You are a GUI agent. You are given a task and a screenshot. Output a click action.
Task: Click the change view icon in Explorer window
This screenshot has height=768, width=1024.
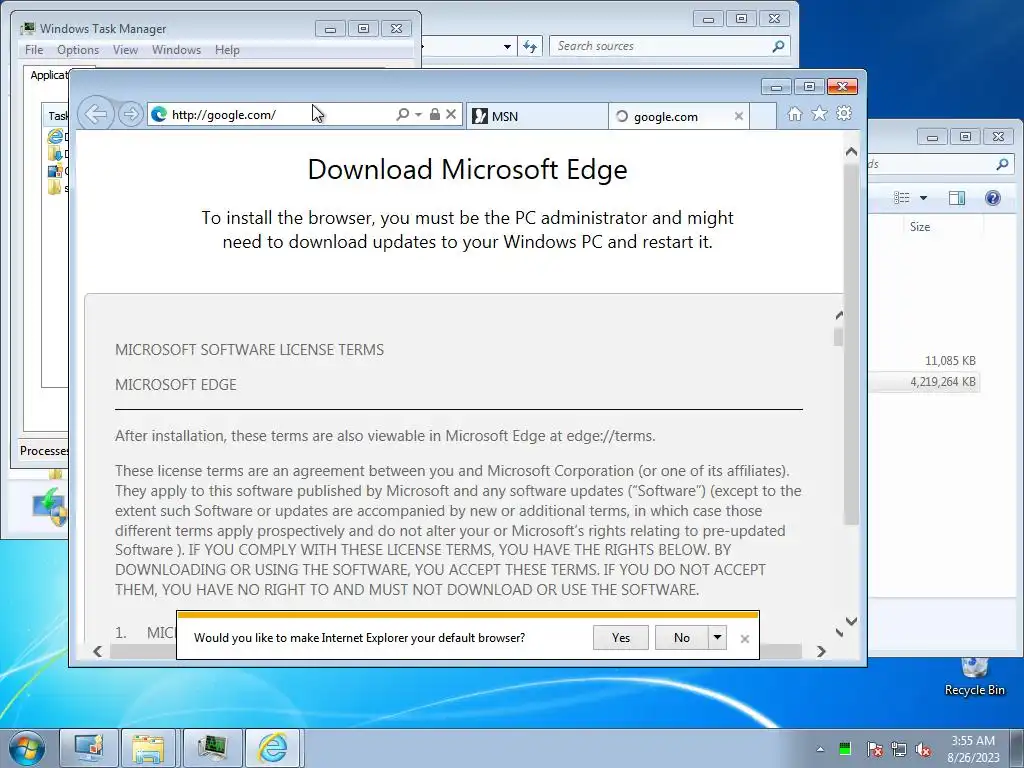point(901,197)
